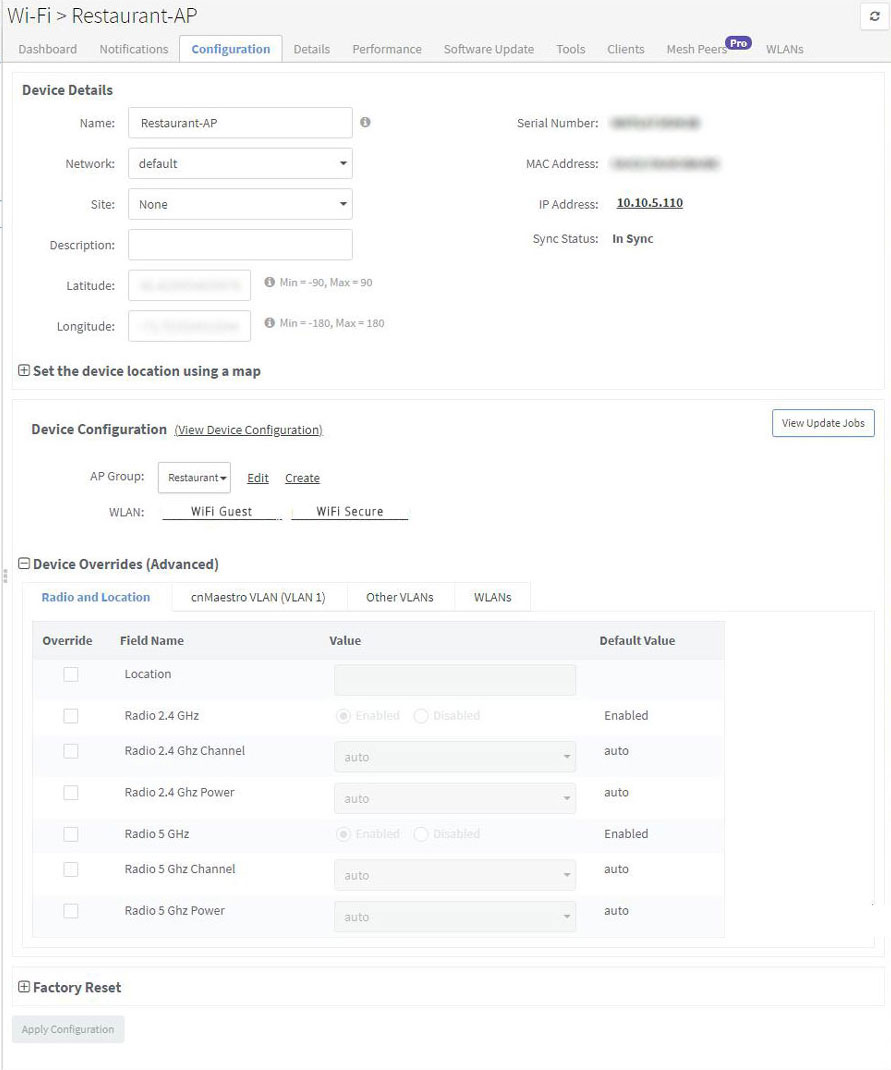This screenshot has width=891, height=1070.
Task: Click the Apply Configuration button
Action: (x=68, y=1029)
